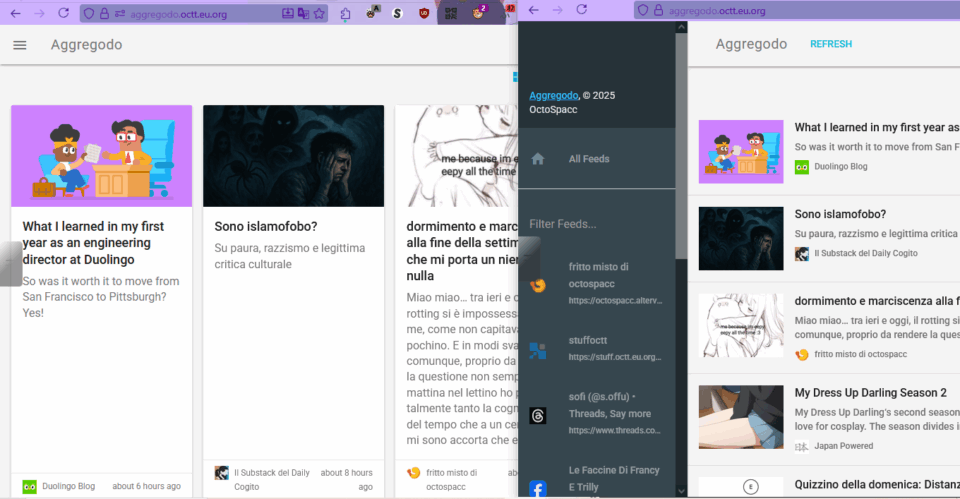Viewport: 960px width, 499px height.
Task: Go back in the right browser window
Action: pyautogui.click(x=533, y=10)
